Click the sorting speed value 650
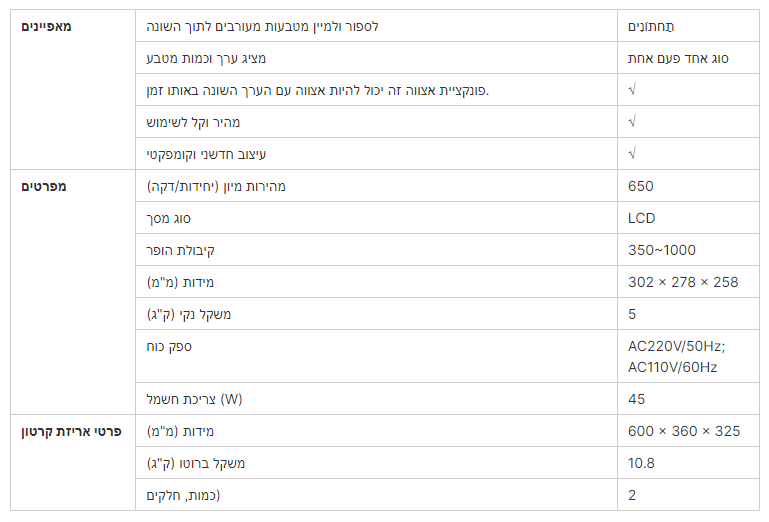 [641, 186]
